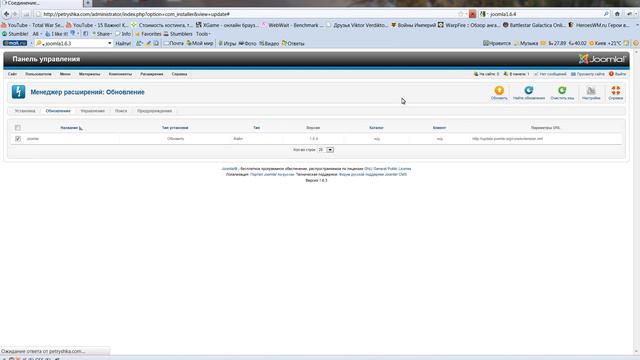Image resolution: width=640 pixels, height=360 pixels.
Task: Open new browser tab with plus button
Action: [x=87, y=3]
